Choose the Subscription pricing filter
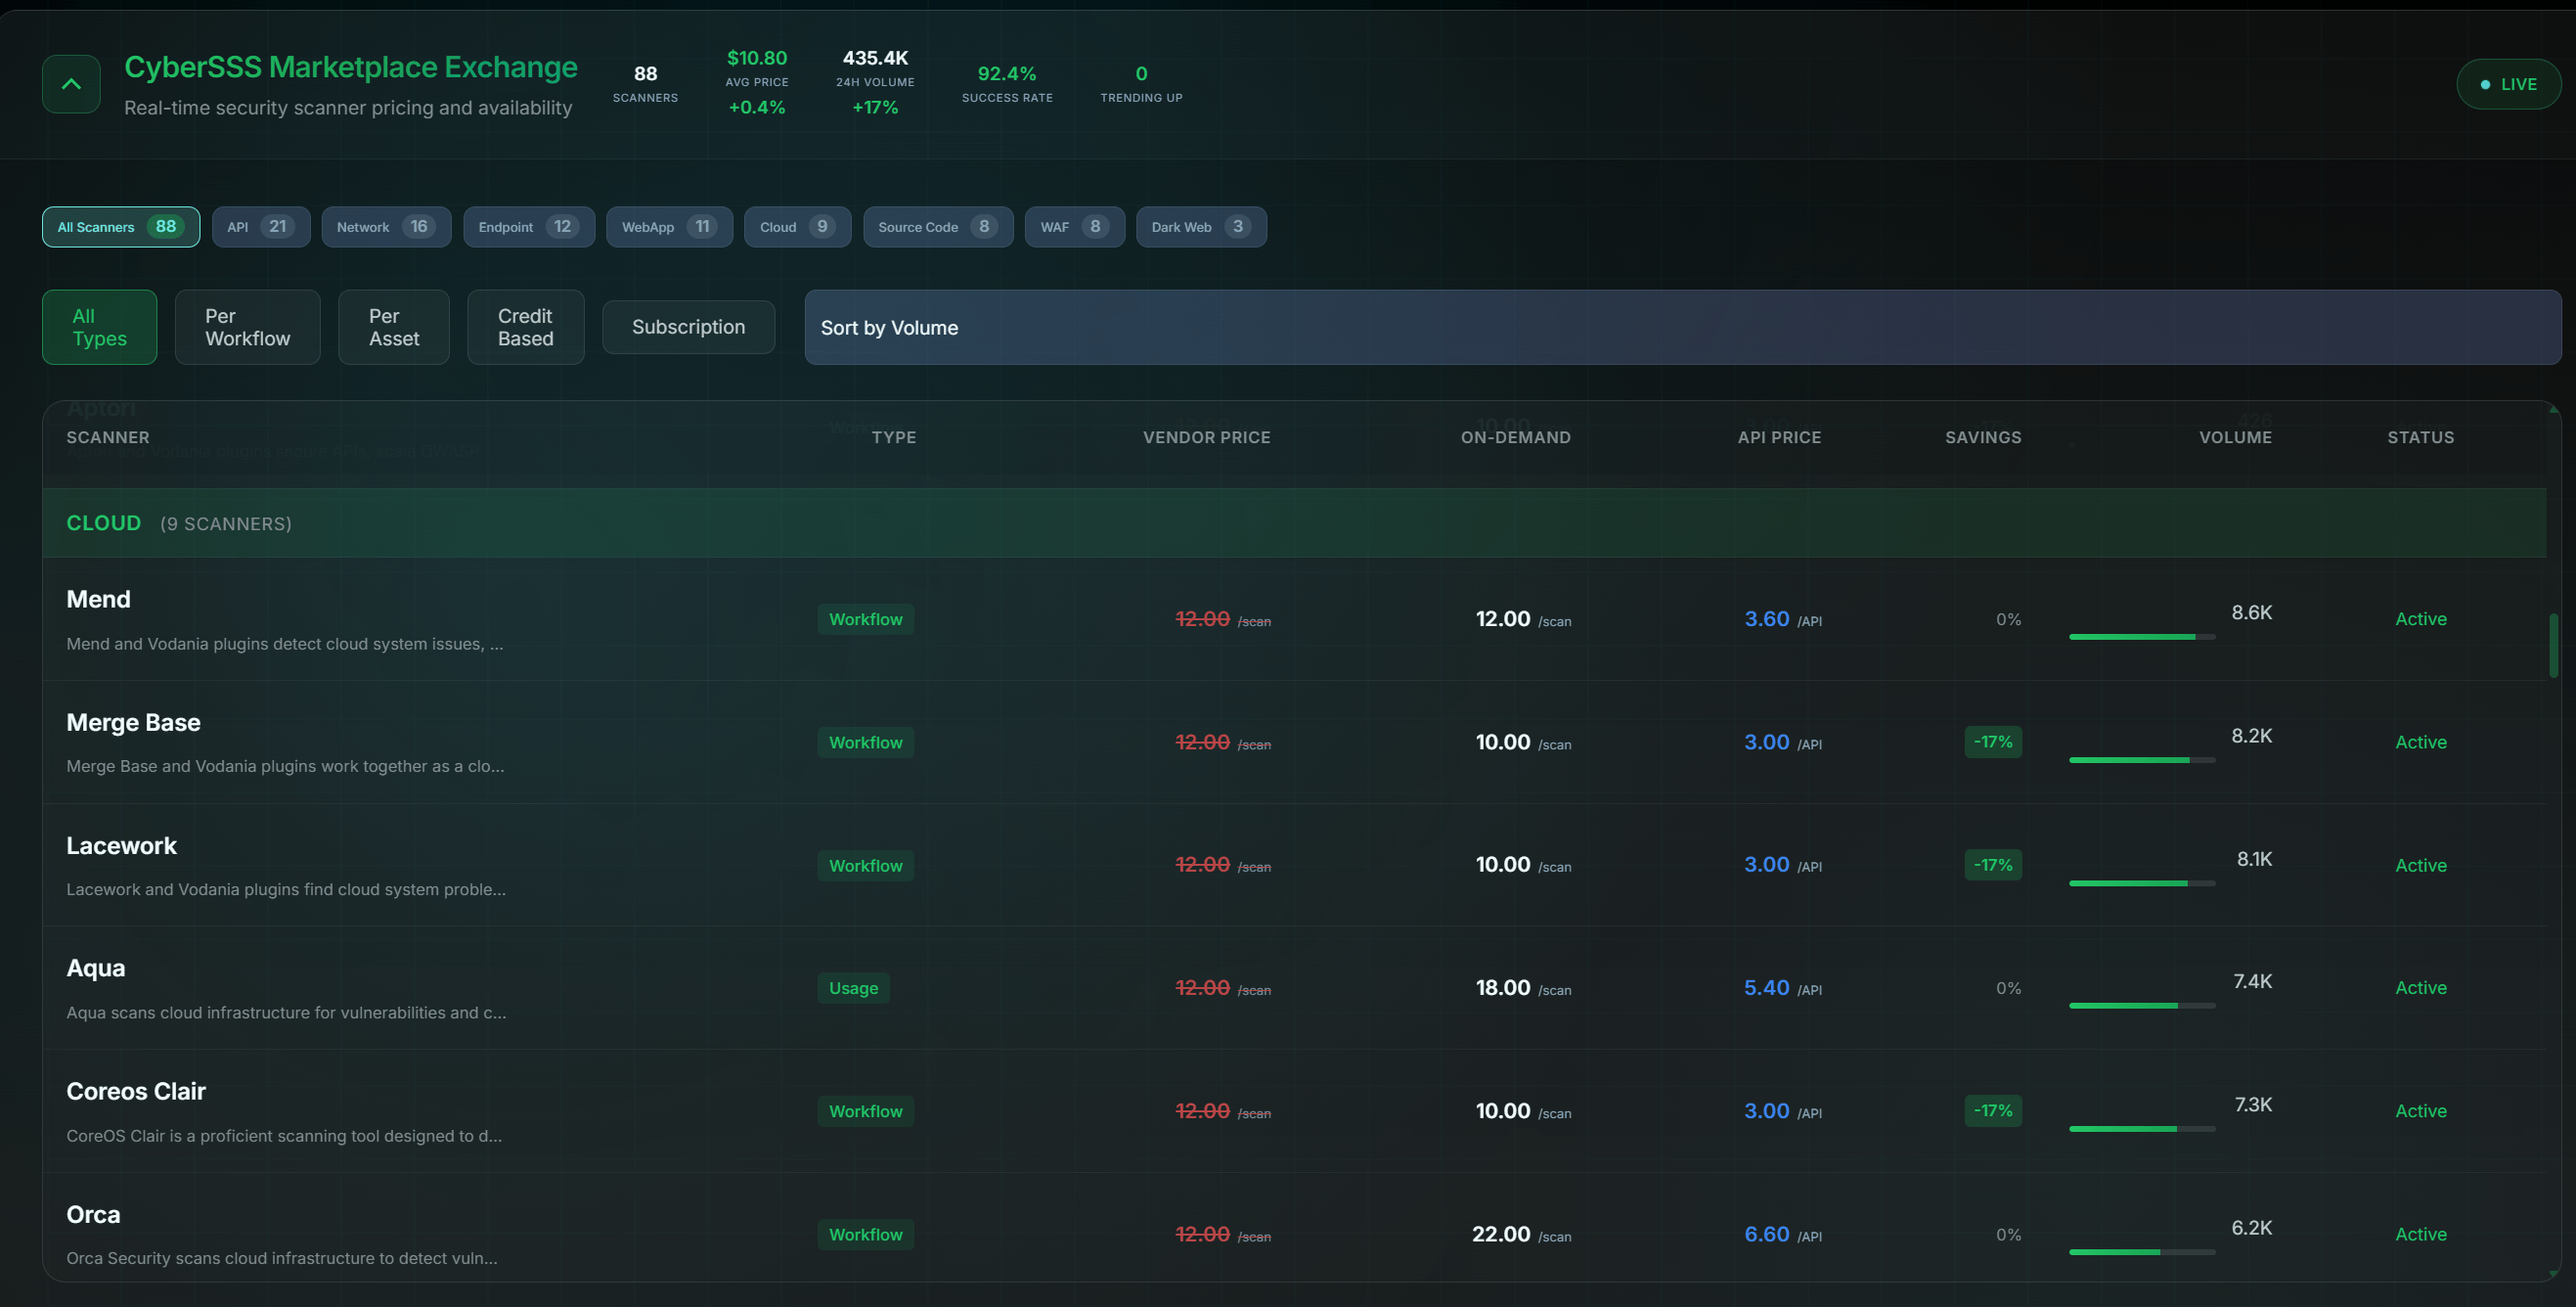This screenshot has height=1307, width=2576. tap(688, 327)
